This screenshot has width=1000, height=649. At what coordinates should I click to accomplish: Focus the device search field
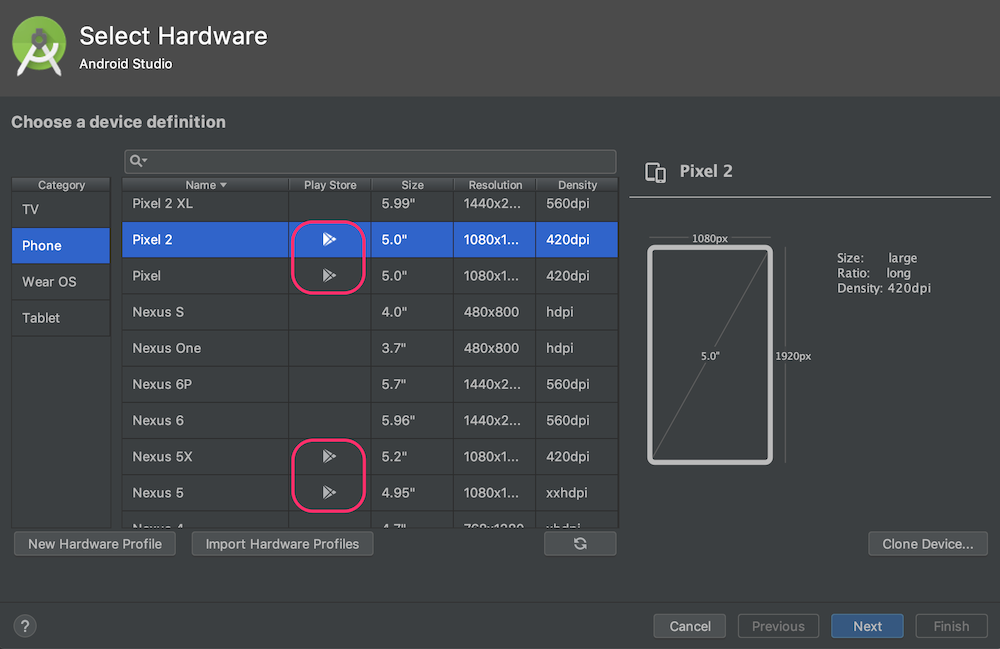[x=370, y=161]
